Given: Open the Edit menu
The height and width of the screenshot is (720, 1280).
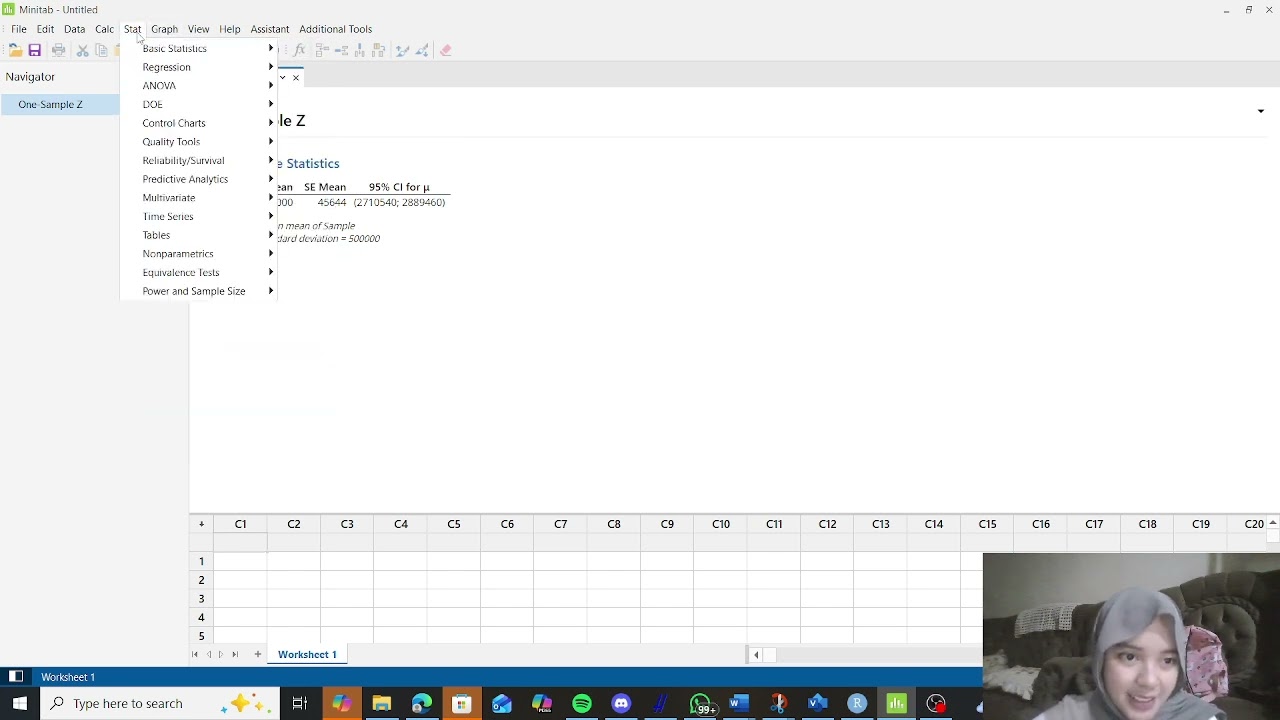Looking at the screenshot, I should tap(45, 29).
